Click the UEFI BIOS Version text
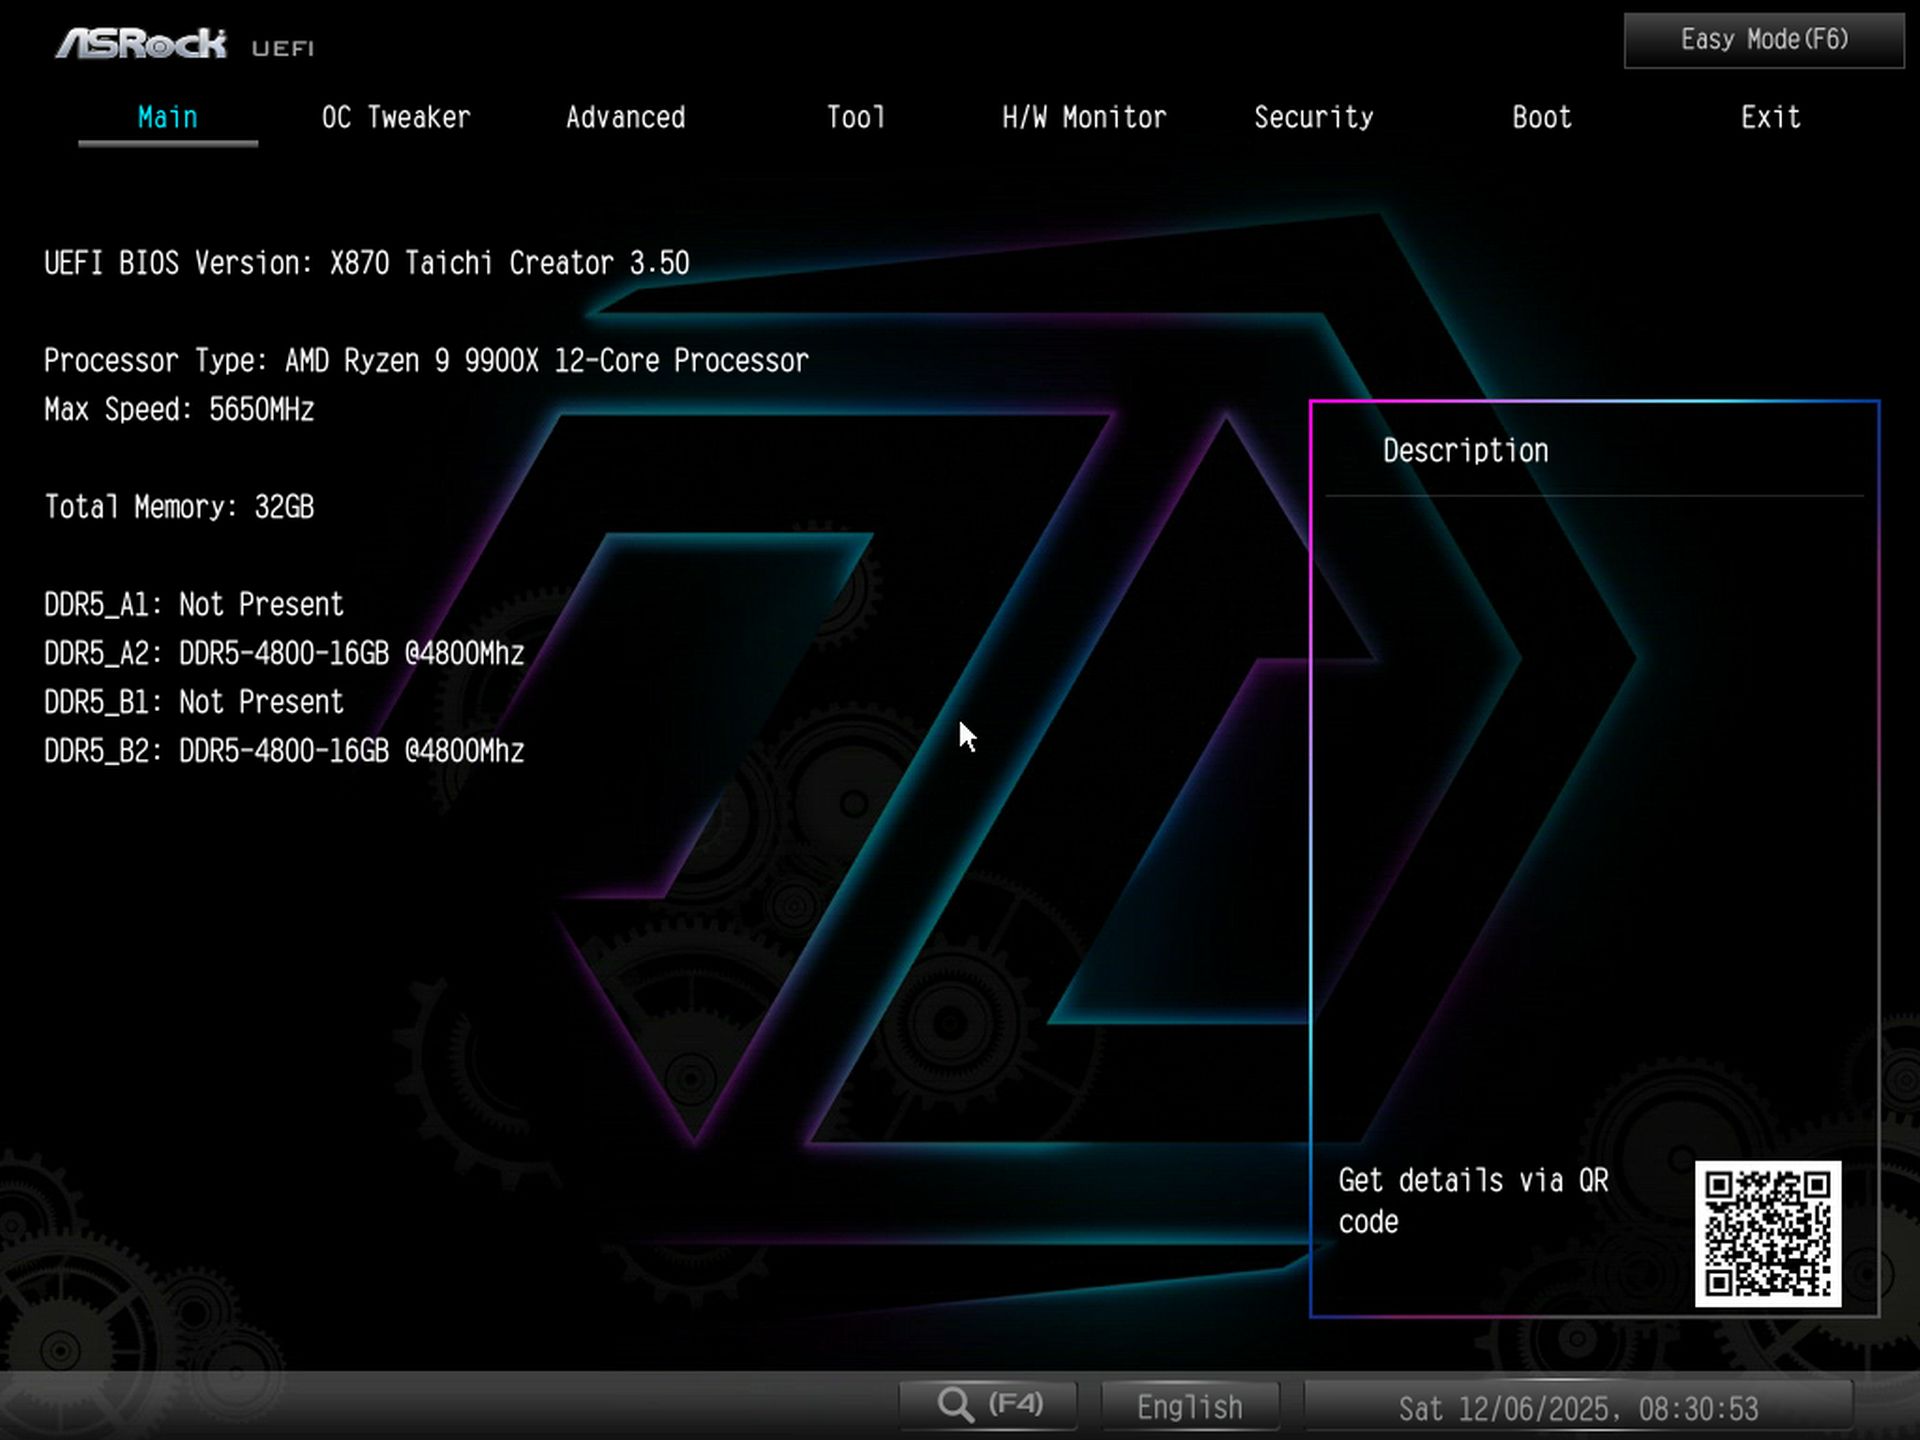 pyautogui.click(x=366, y=262)
